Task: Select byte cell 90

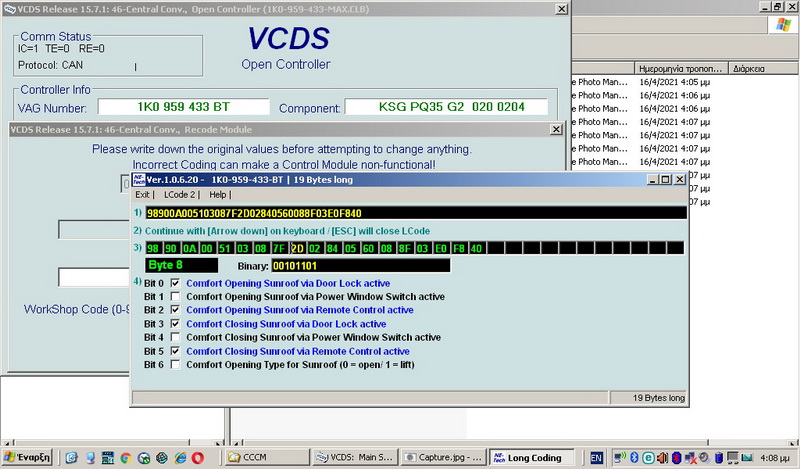Action: 171,249
